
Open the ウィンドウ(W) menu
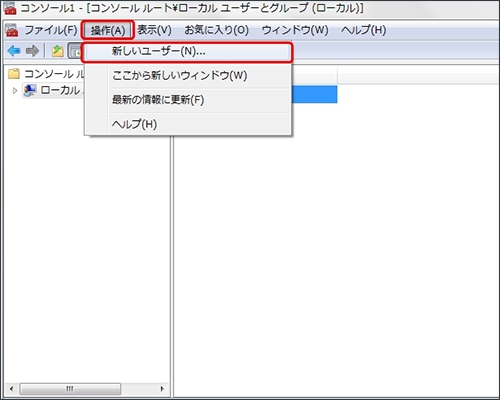tap(295, 30)
